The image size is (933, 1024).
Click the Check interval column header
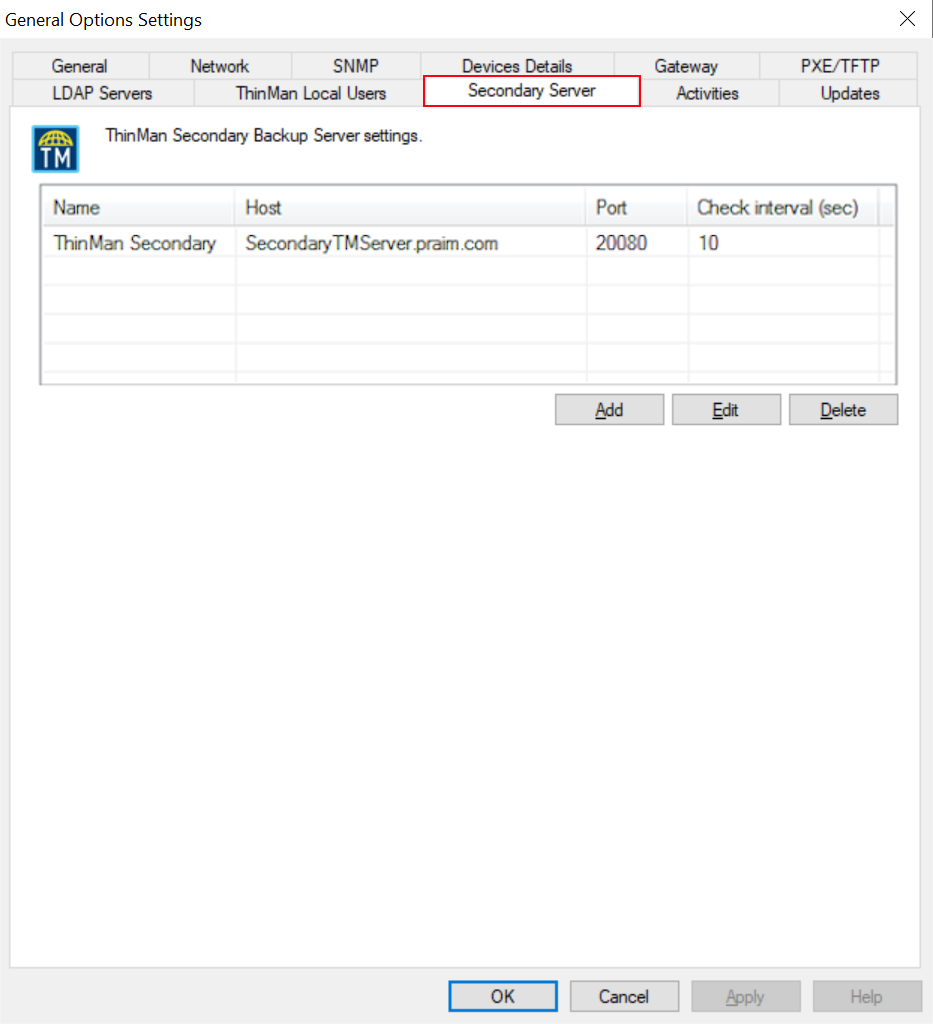point(778,208)
